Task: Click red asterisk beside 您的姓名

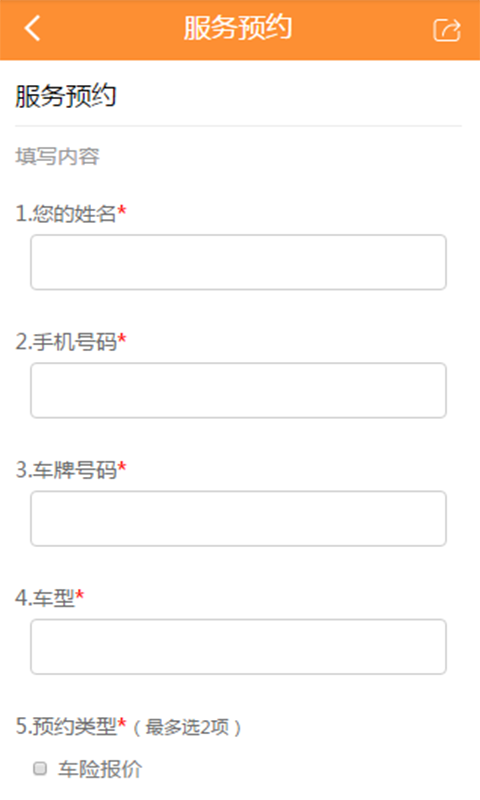Action: pos(122,210)
